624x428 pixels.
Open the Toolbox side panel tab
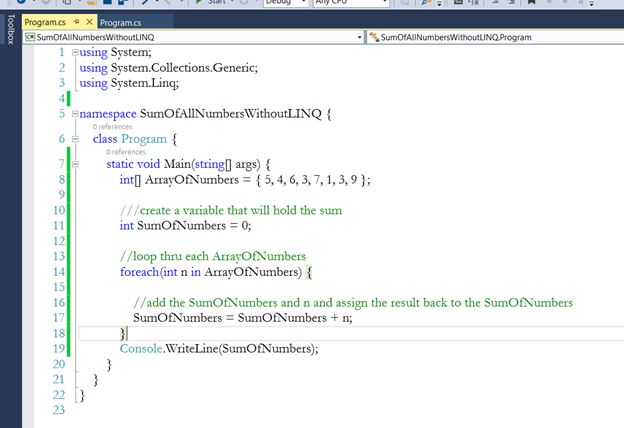[11, 29]
